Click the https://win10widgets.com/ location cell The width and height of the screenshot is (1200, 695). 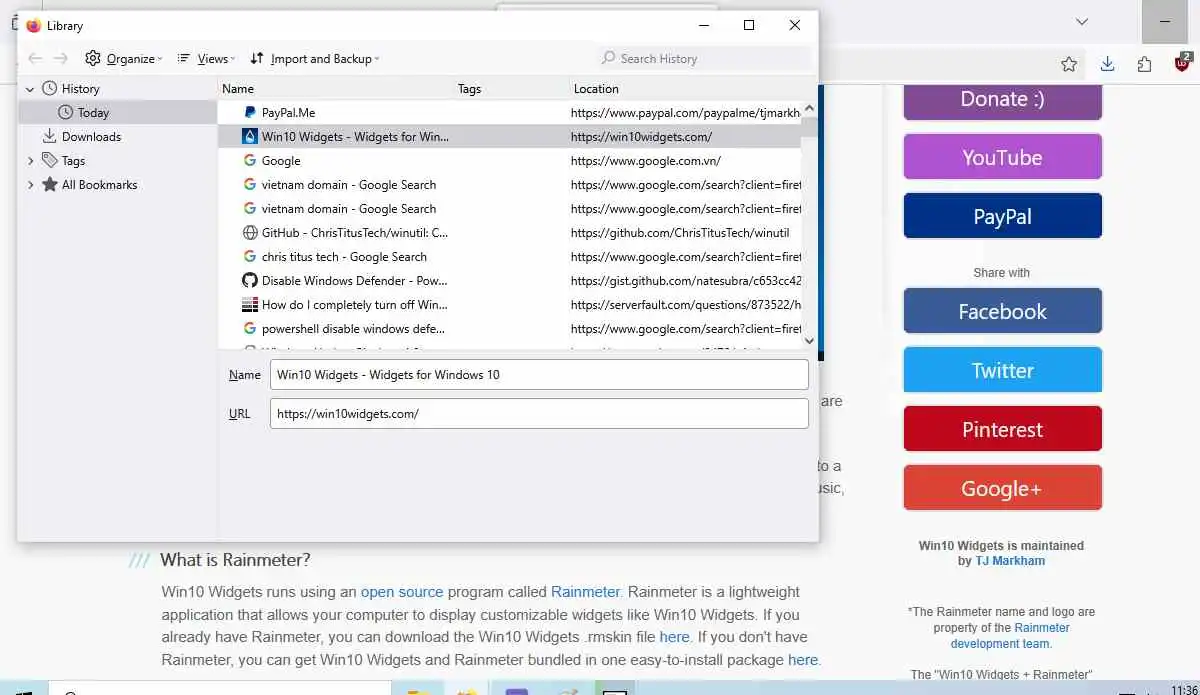click(642, 137)
